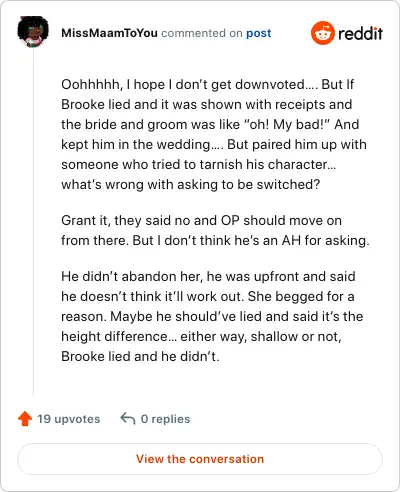Click the "commented on" label
This screenshot has height=492, width=400.
pyautogui.click(x=202, y=33)
